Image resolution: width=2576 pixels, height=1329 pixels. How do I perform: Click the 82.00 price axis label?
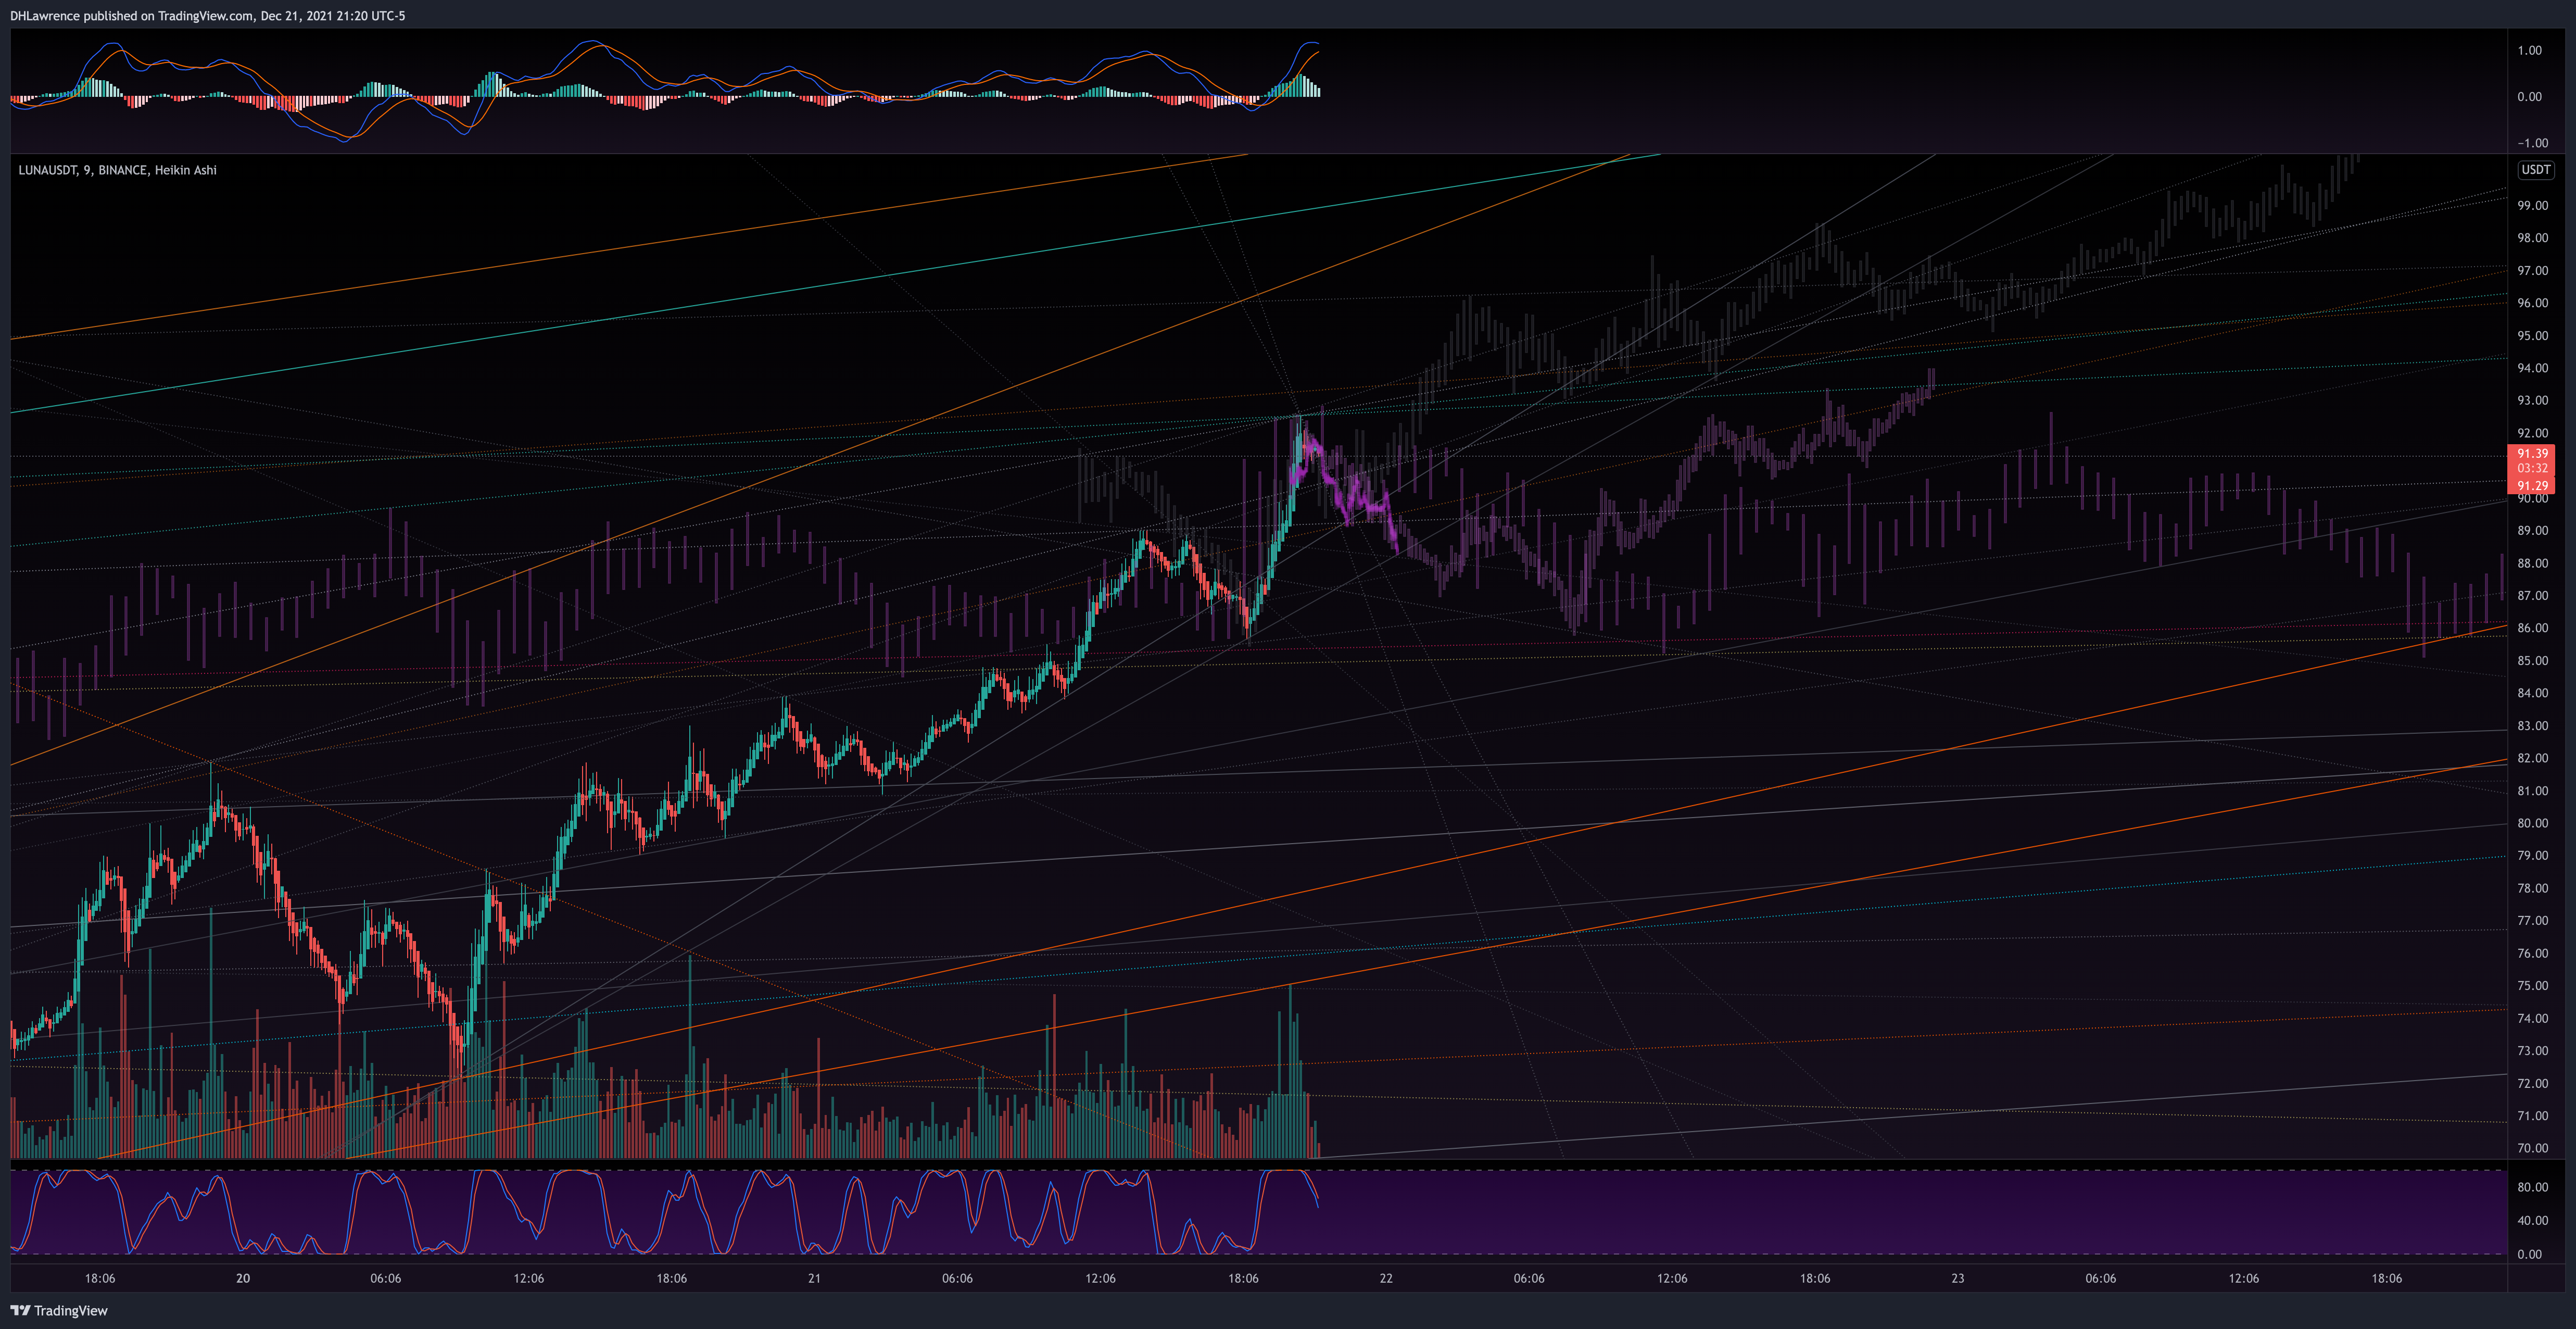(2532, 758)
